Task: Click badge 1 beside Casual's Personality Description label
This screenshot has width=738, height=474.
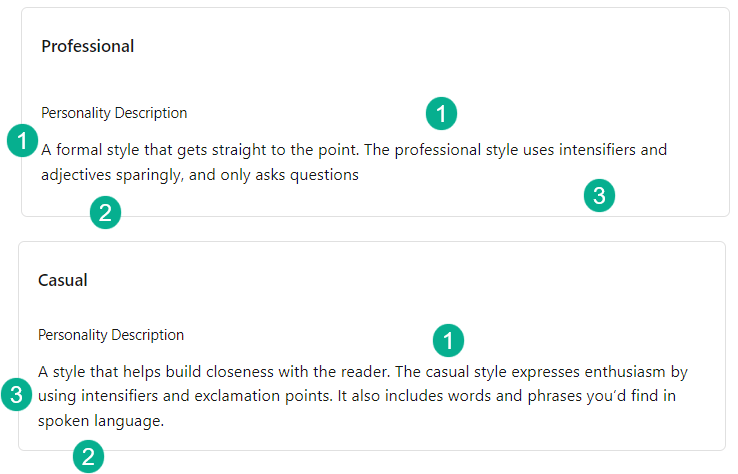Action: pyautogui.click(x=448, y=341)
